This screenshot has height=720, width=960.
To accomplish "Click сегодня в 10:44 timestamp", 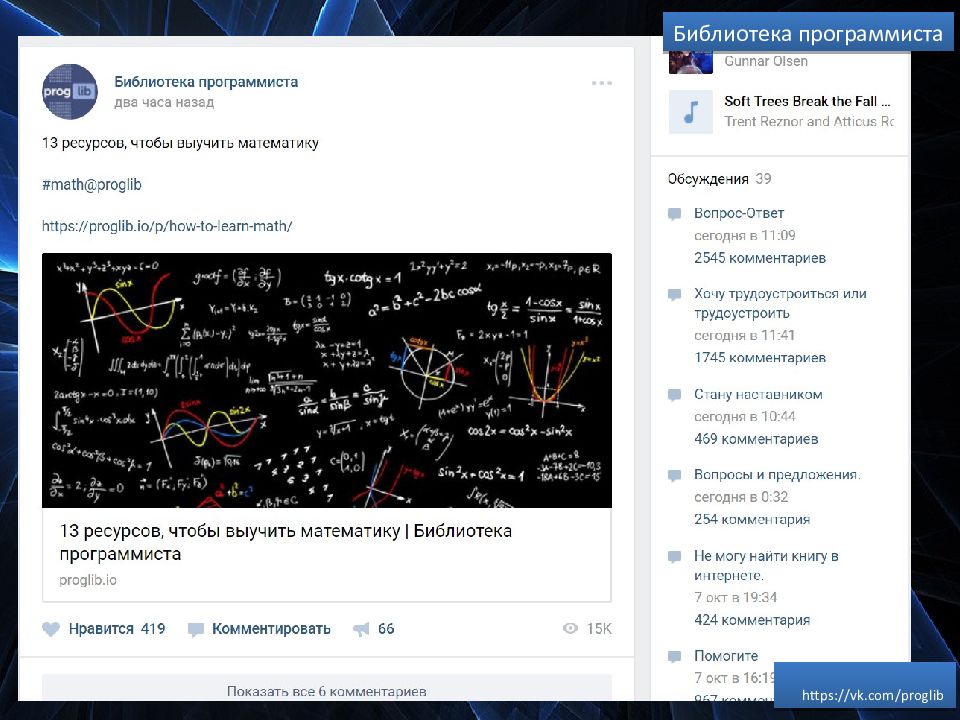I will coord(744,416).
